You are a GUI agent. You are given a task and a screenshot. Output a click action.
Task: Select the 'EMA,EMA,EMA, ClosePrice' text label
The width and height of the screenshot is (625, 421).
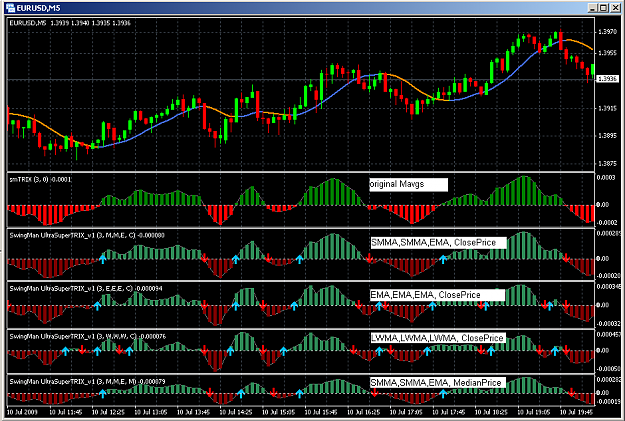pyautogui.click(x=437, y=295)
